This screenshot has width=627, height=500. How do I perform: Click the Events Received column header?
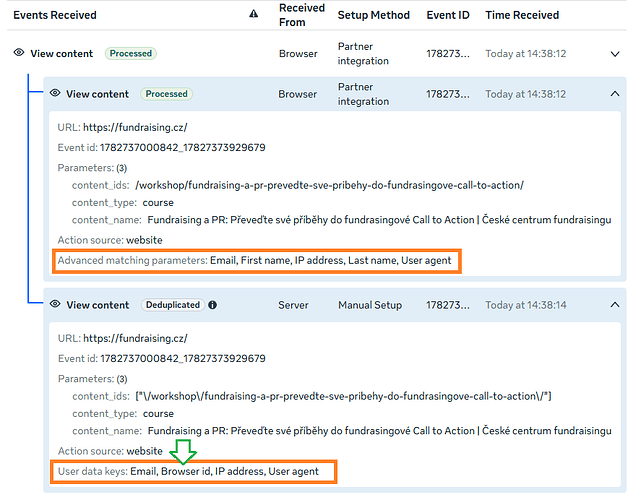(x=55, y=15)
